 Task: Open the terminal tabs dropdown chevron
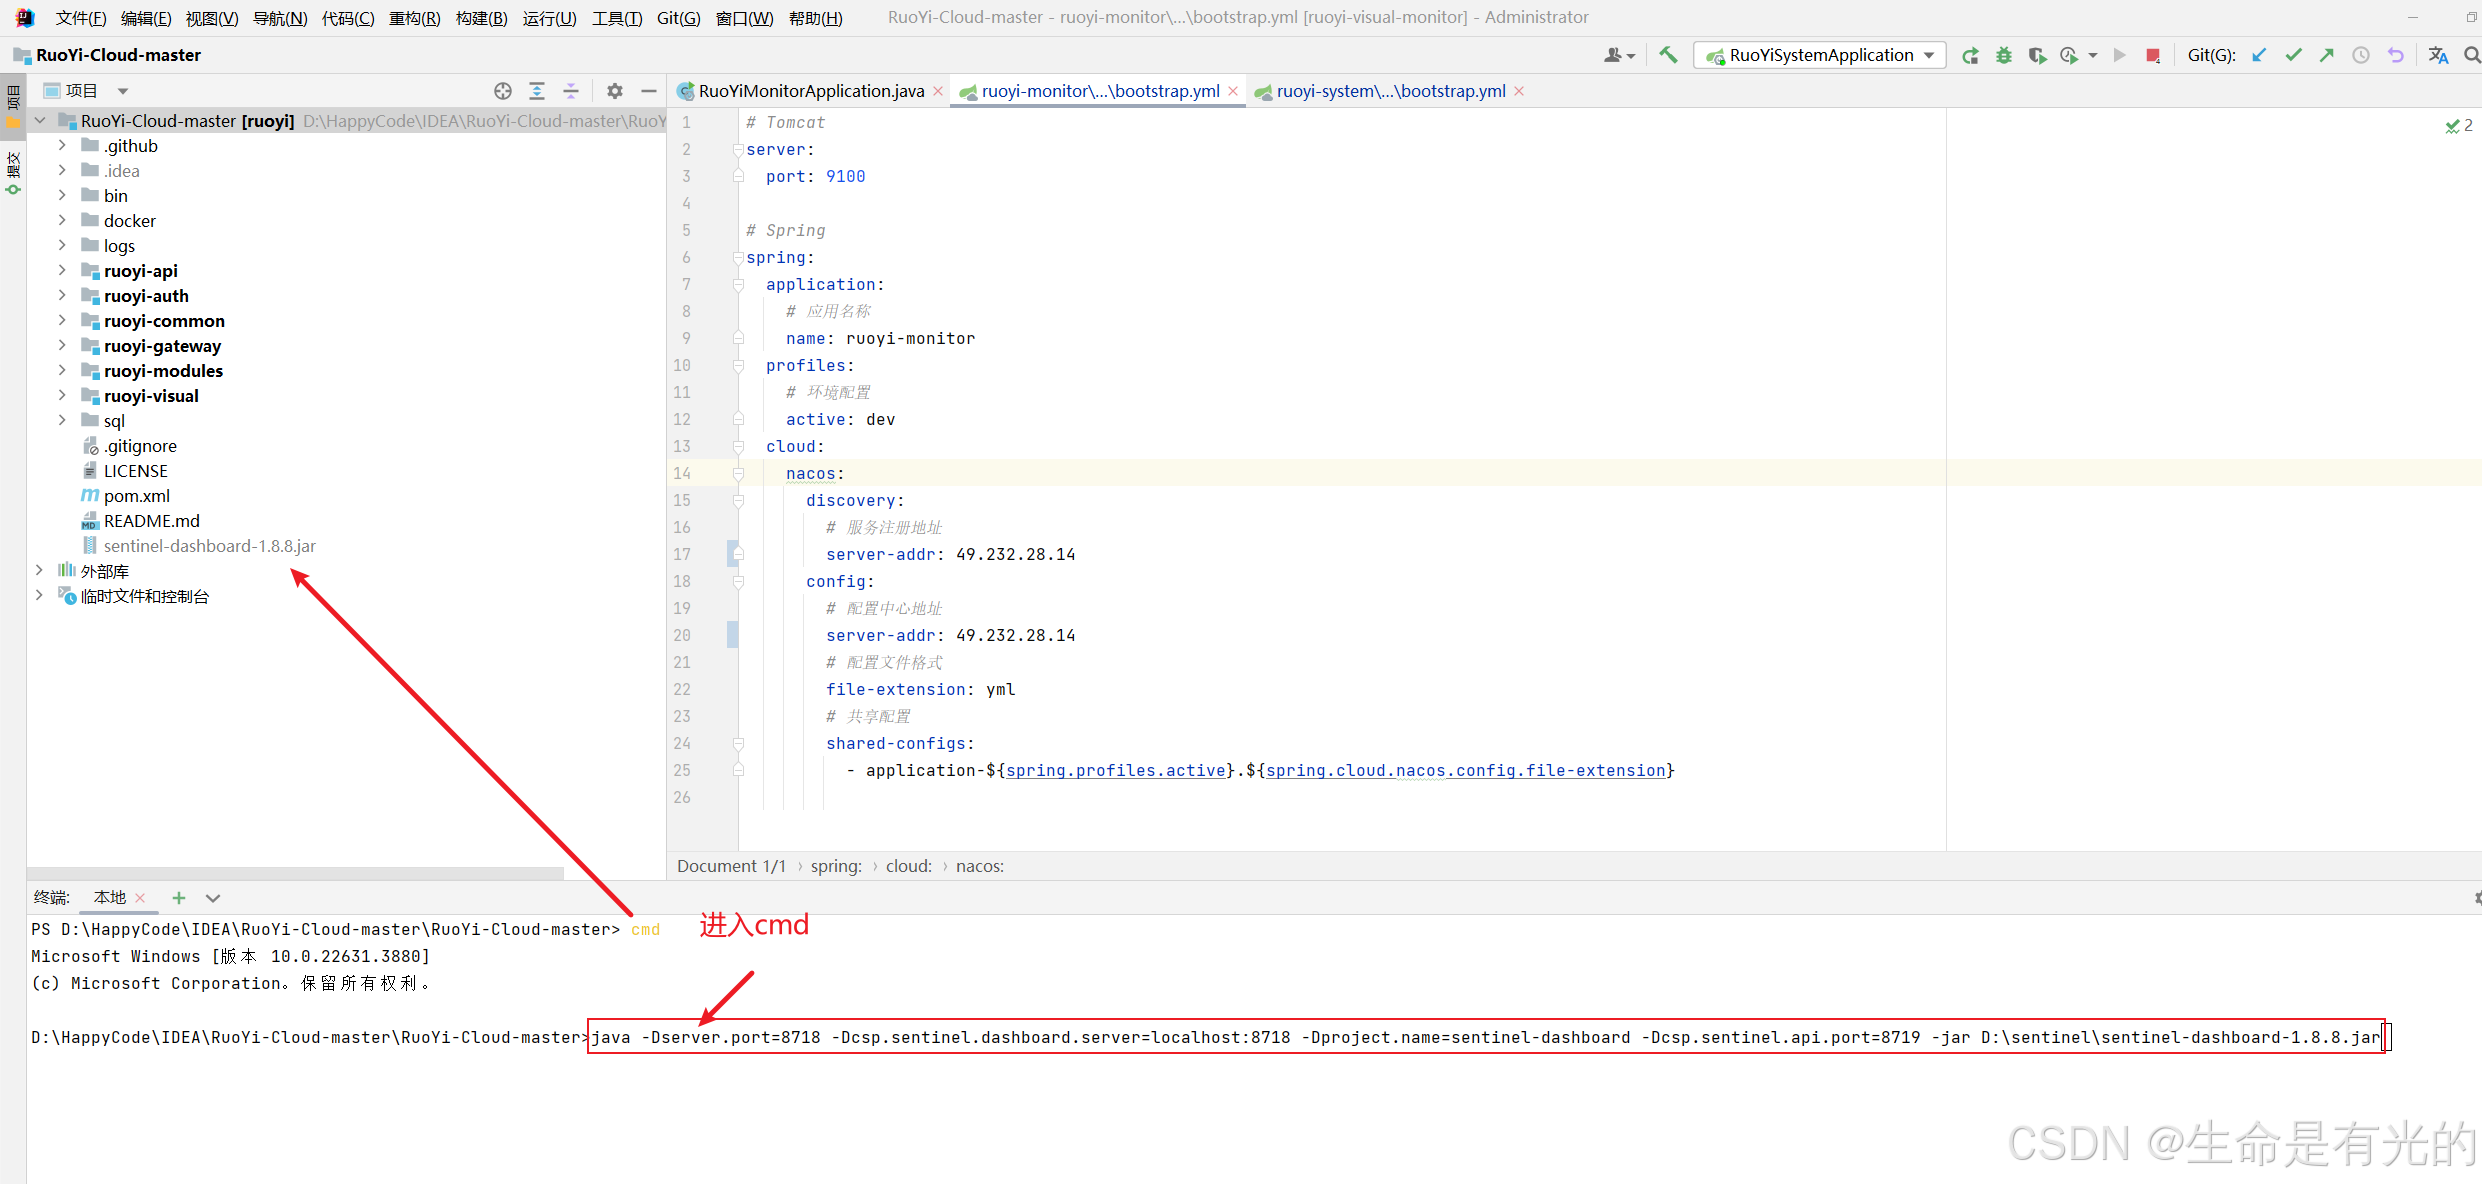pos(213,898)
